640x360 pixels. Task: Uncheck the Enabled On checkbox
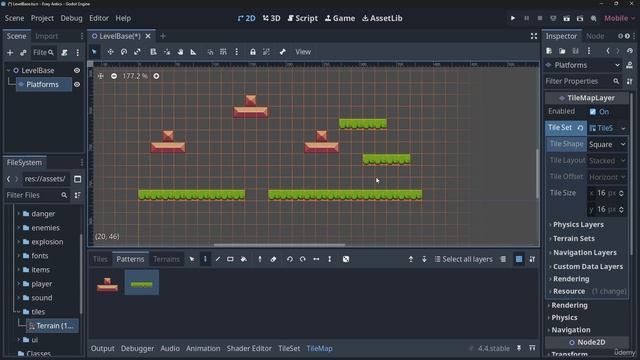(x=593, y=111)
